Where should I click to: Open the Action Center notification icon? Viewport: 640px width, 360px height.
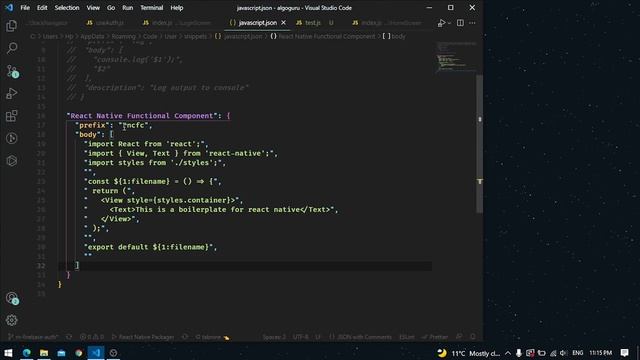point(624,353)
